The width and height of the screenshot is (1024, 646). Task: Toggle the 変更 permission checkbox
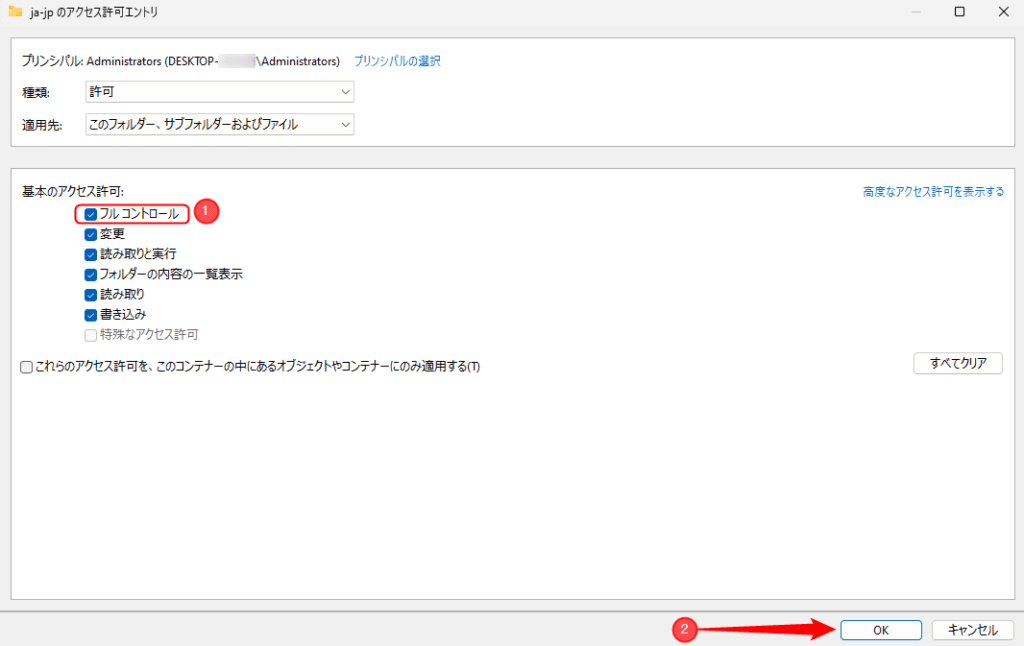pos(88,233)
